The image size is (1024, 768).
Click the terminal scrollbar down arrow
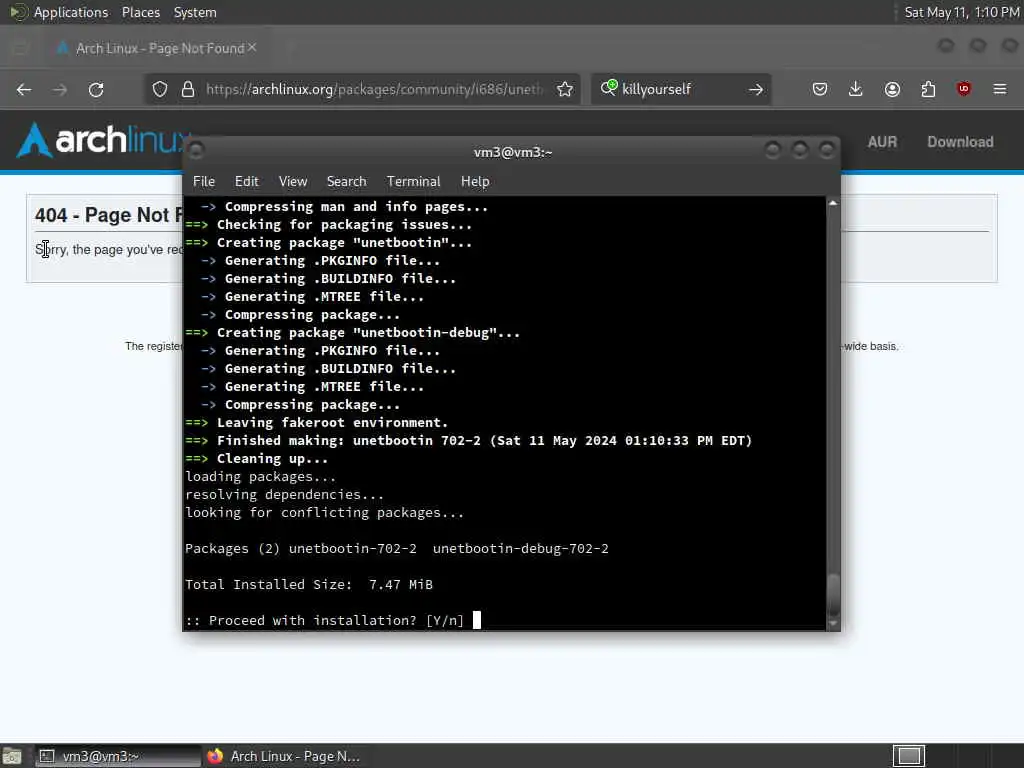833,624
